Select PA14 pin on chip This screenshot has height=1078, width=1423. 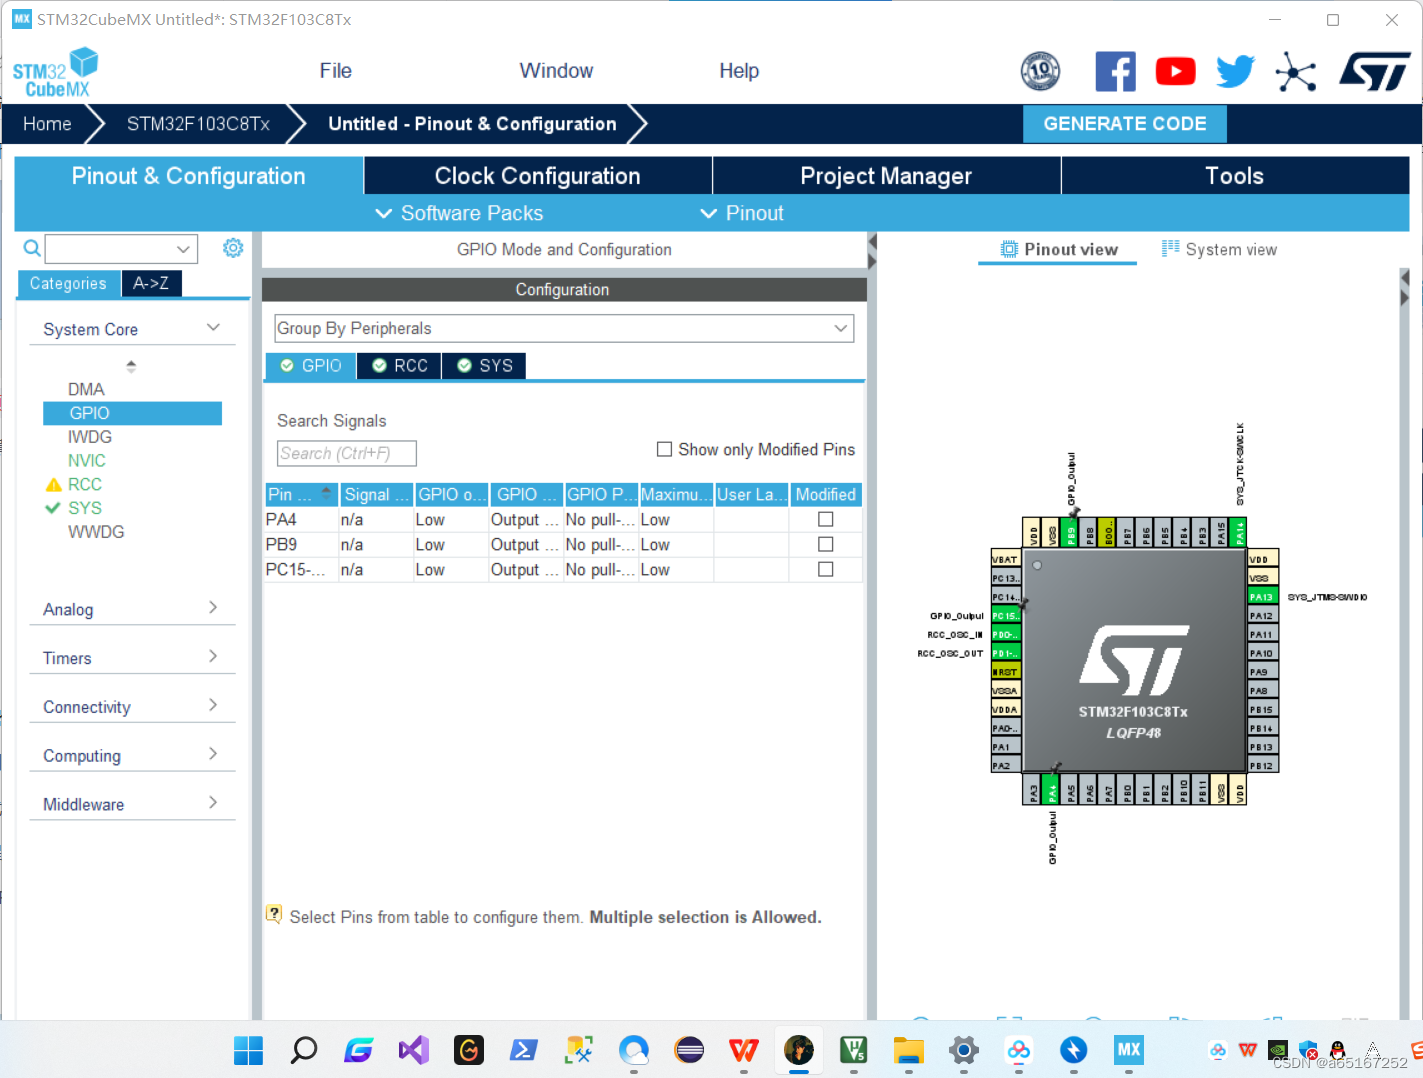point(1239,533)
